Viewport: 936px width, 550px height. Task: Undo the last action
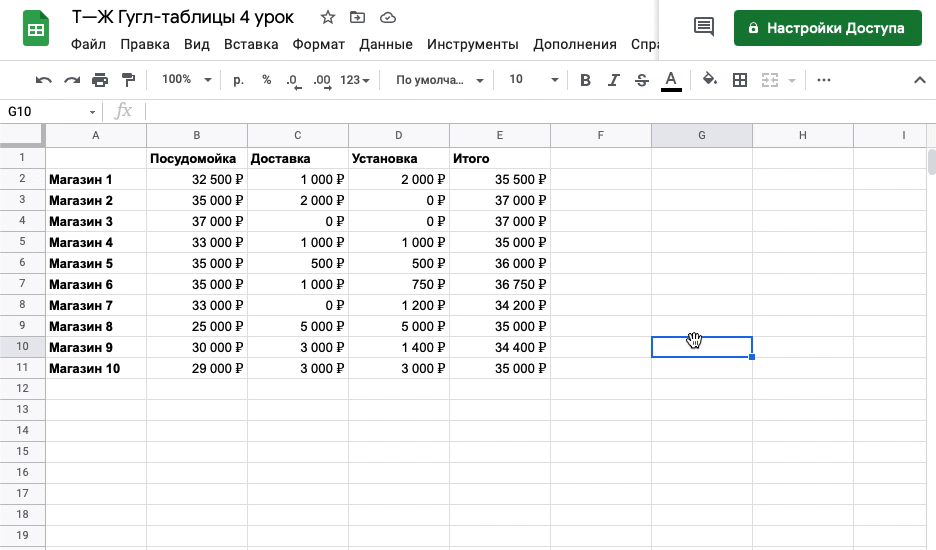click(44, 80)
